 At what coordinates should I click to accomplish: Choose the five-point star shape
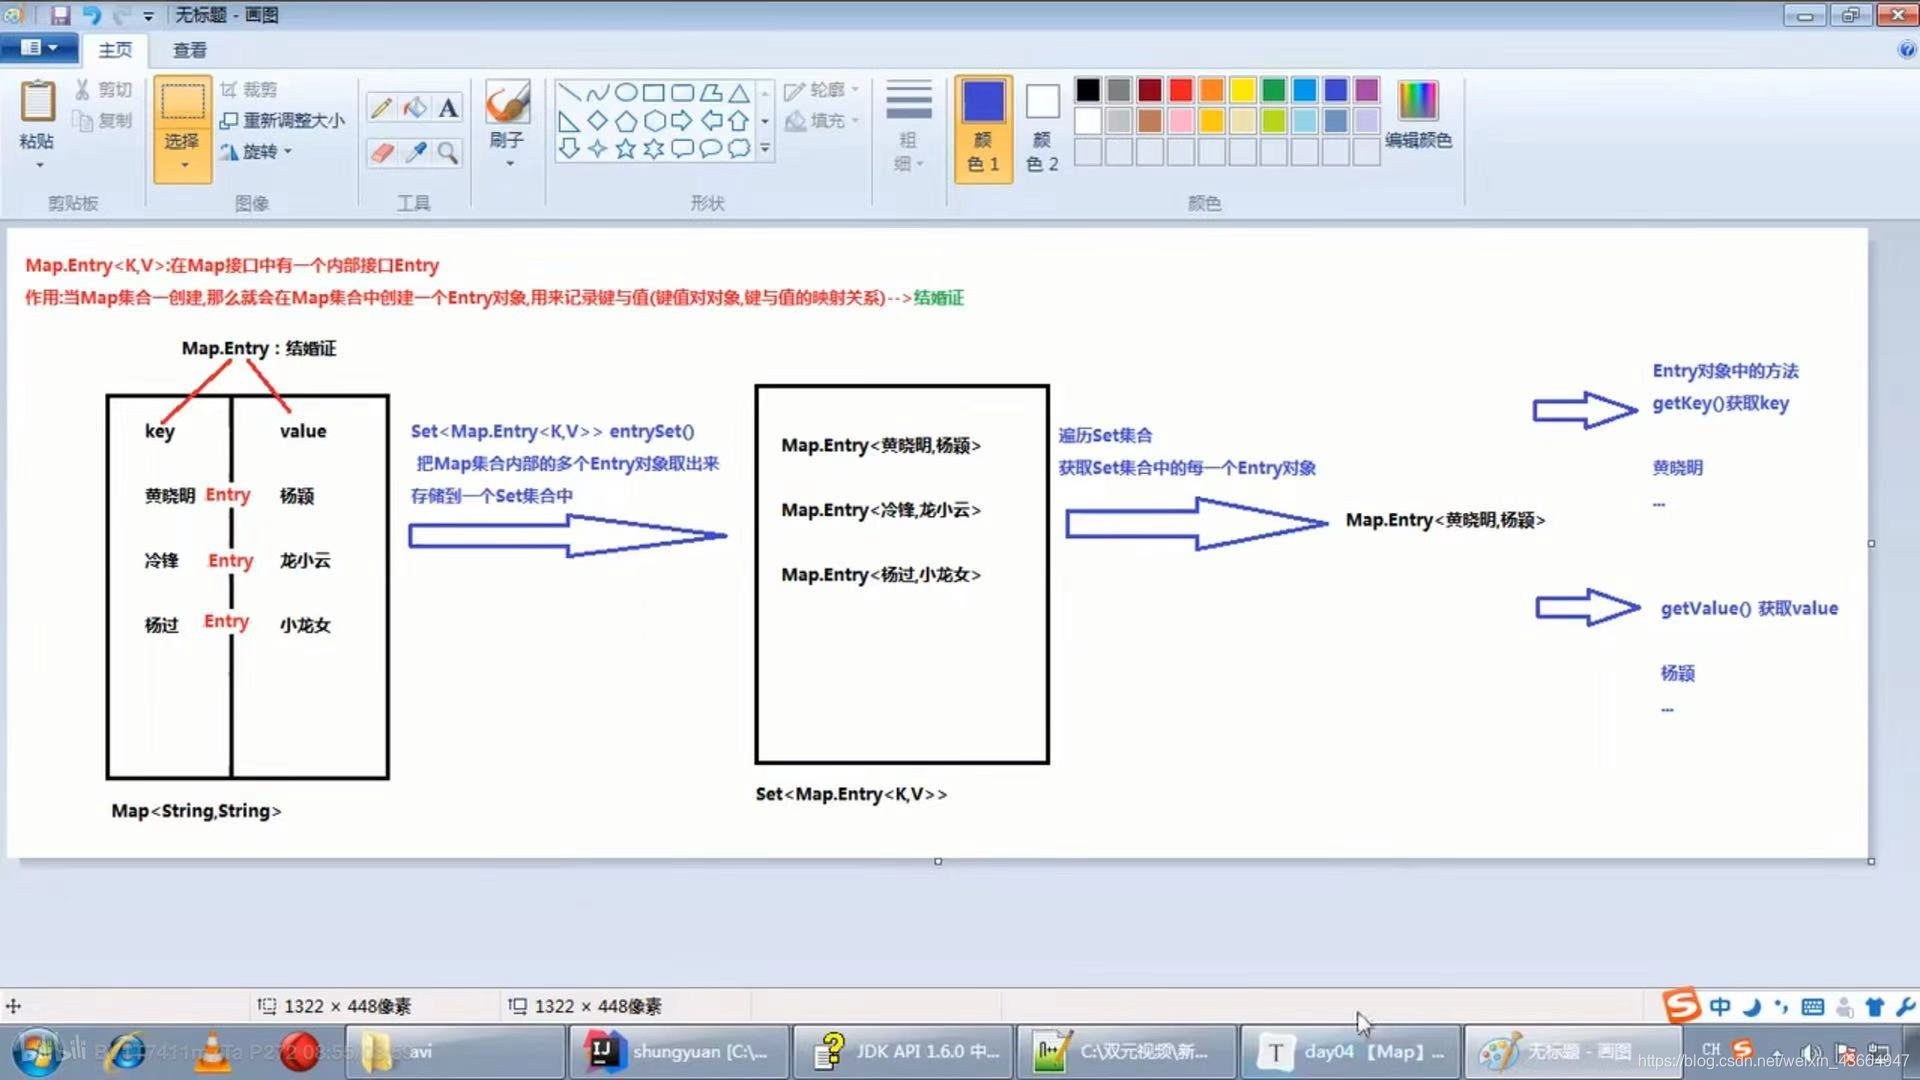point(626,149)
